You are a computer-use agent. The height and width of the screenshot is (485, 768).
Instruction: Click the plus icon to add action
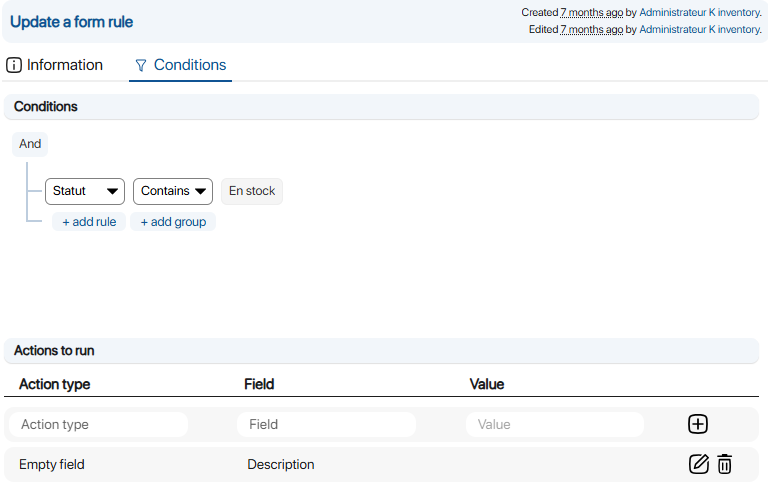click(698, 424)
